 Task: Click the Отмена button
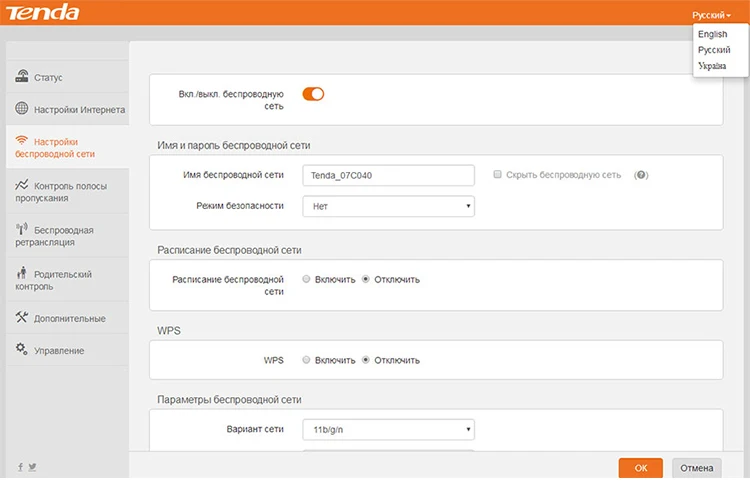[696, 468]
